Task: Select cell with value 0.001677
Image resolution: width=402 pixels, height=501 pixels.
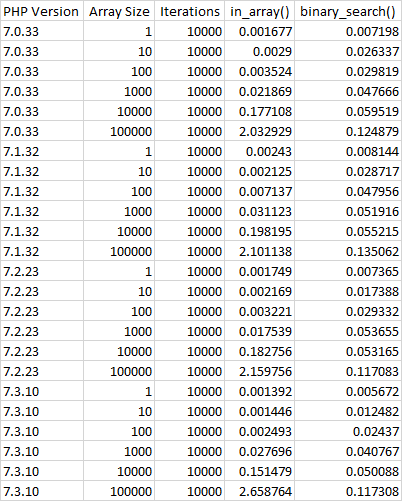Action: click(260, 31)
